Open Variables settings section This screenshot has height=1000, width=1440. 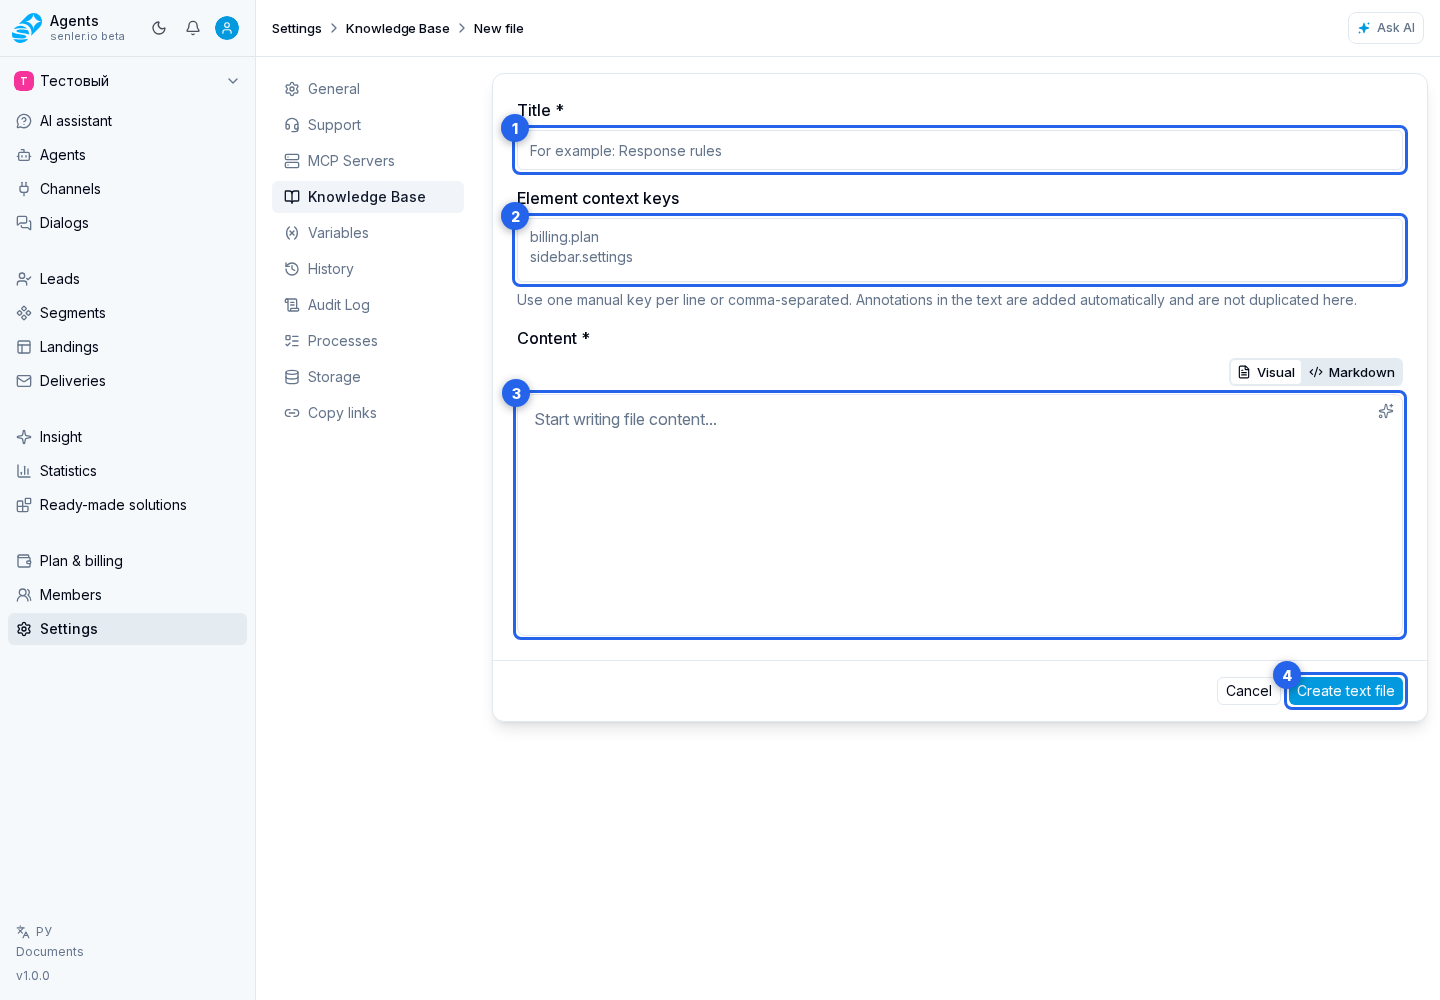coord(368,233)
